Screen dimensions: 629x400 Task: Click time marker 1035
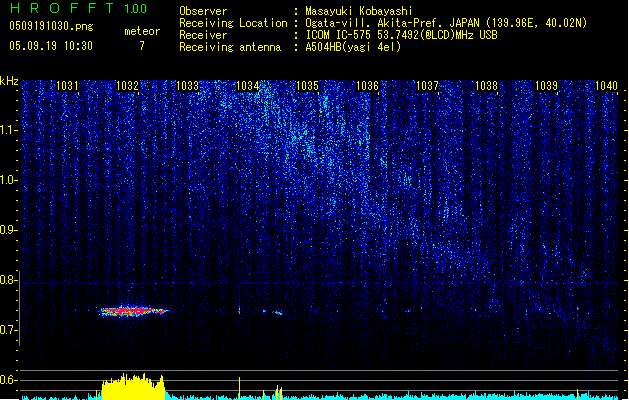tap(307, 85)
